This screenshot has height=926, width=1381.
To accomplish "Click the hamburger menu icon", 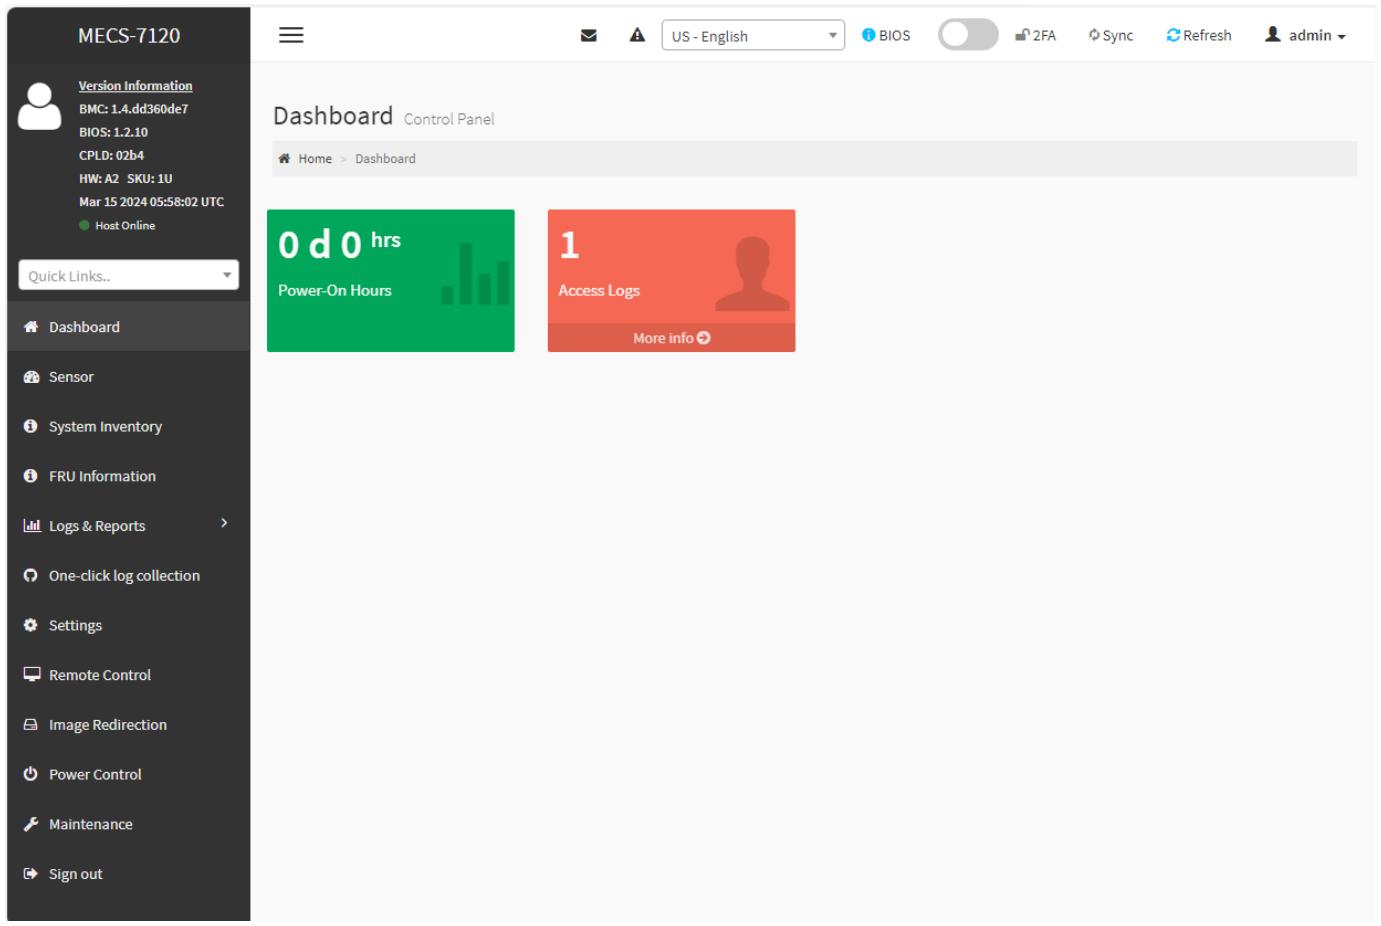I will coord(291,35).
